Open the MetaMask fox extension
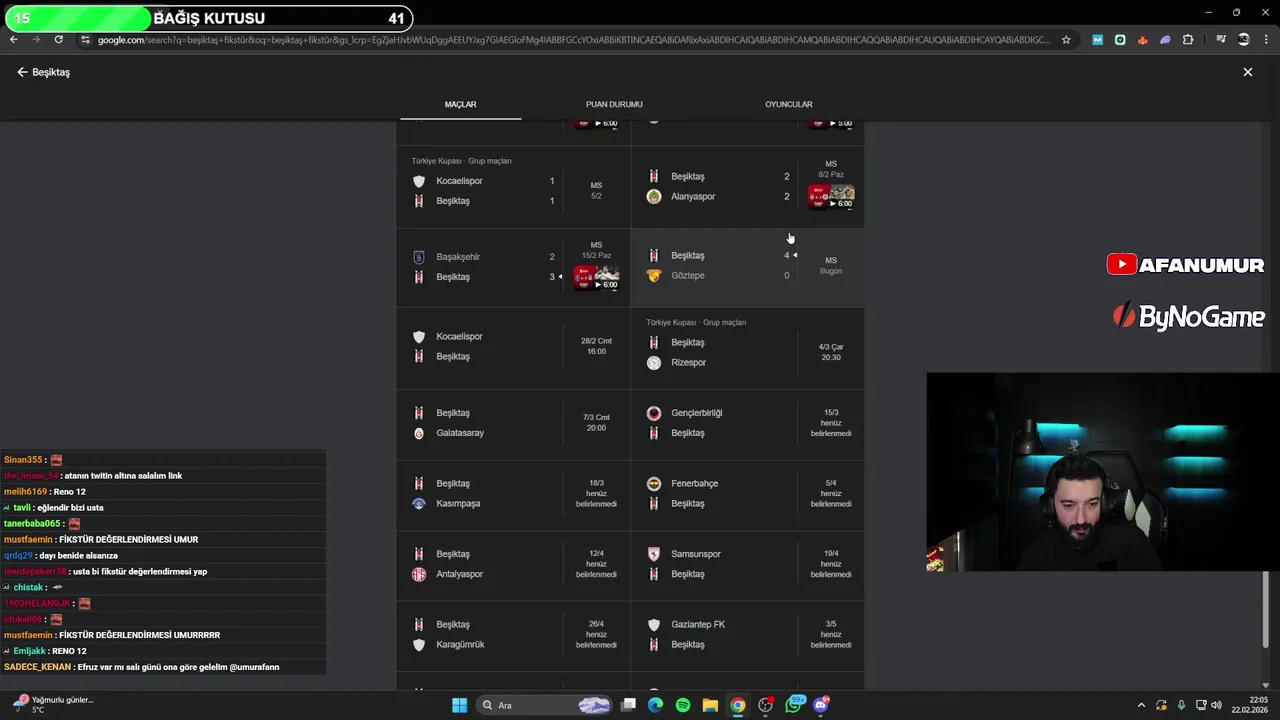 [1143, 40]
